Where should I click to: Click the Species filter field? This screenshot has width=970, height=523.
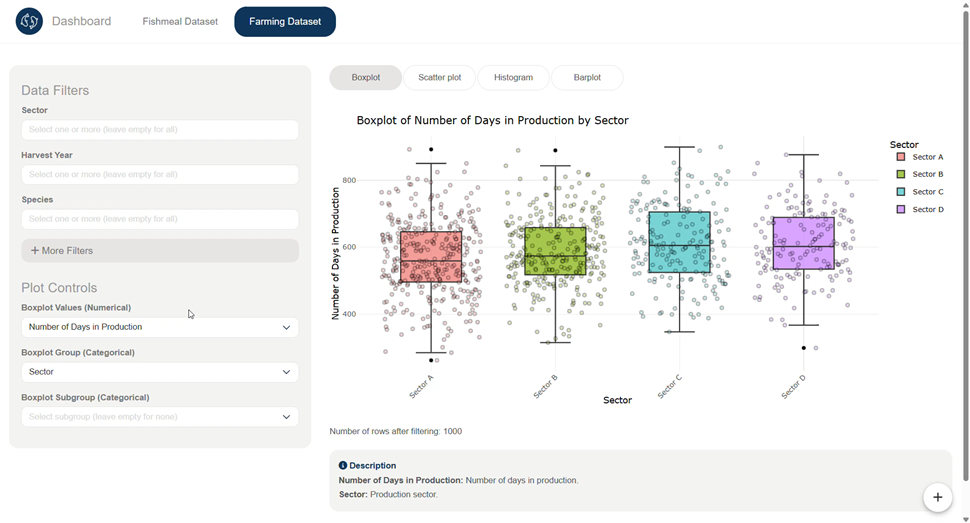coord(160,219)
